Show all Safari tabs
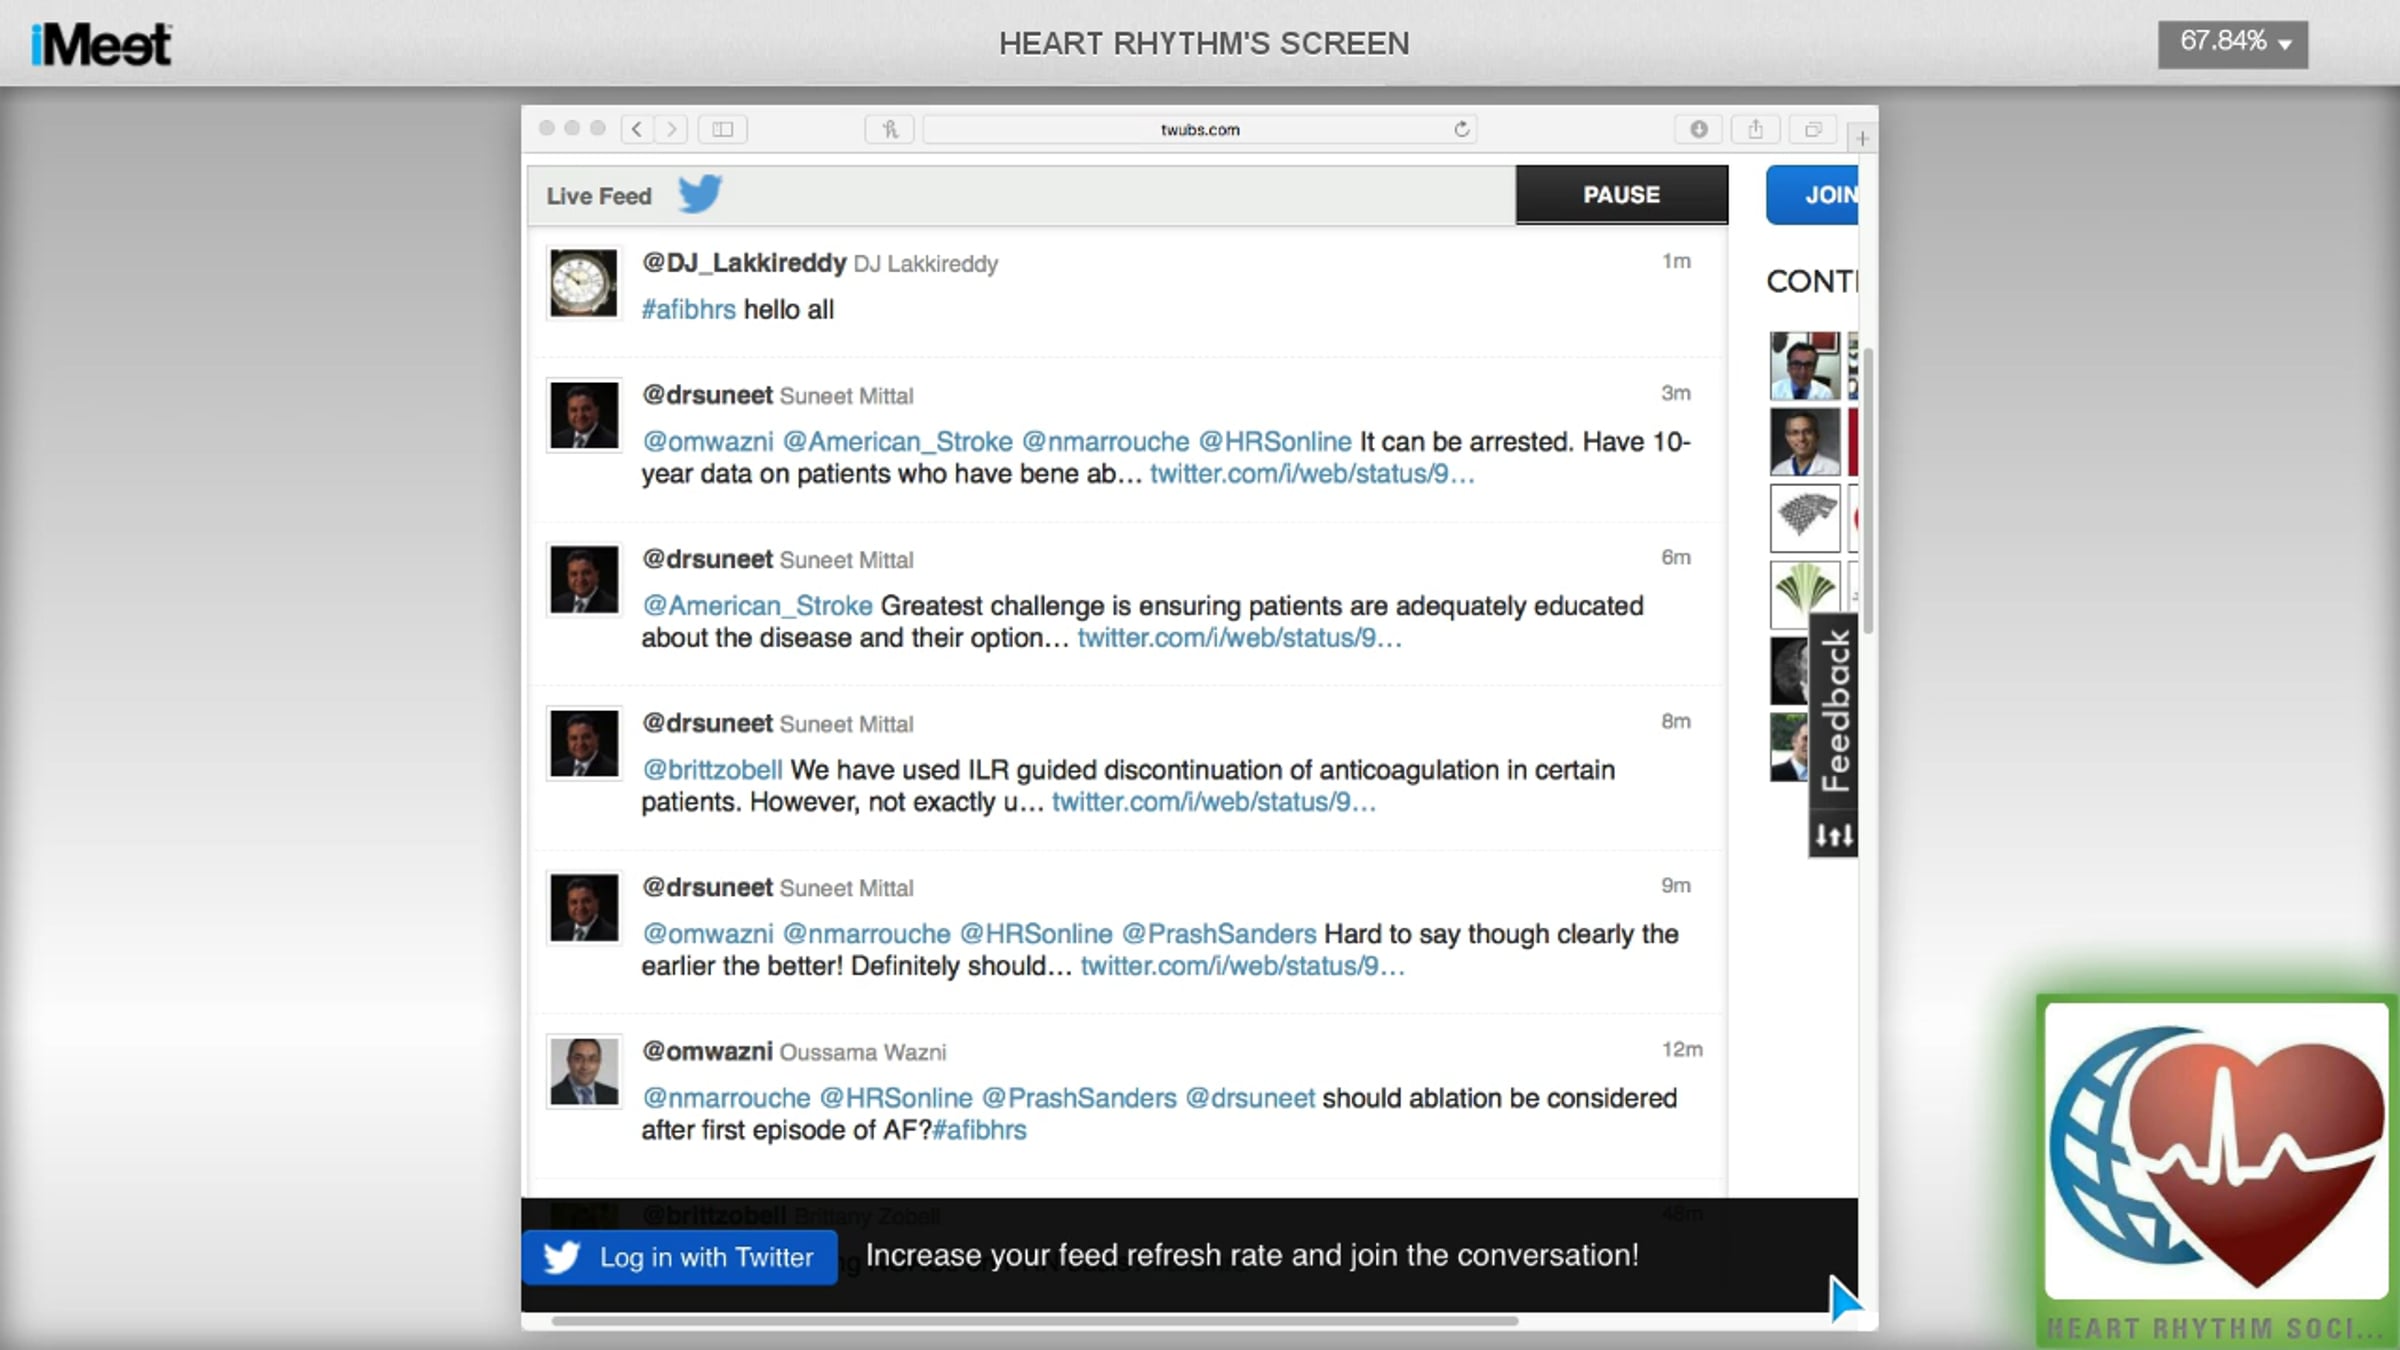 tap(1812, 129)
